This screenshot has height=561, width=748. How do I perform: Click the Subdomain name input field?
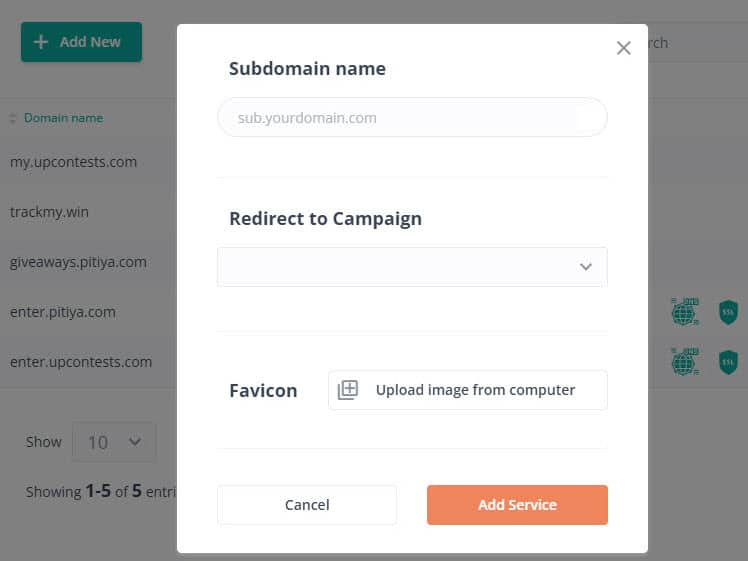pos(412,117)
